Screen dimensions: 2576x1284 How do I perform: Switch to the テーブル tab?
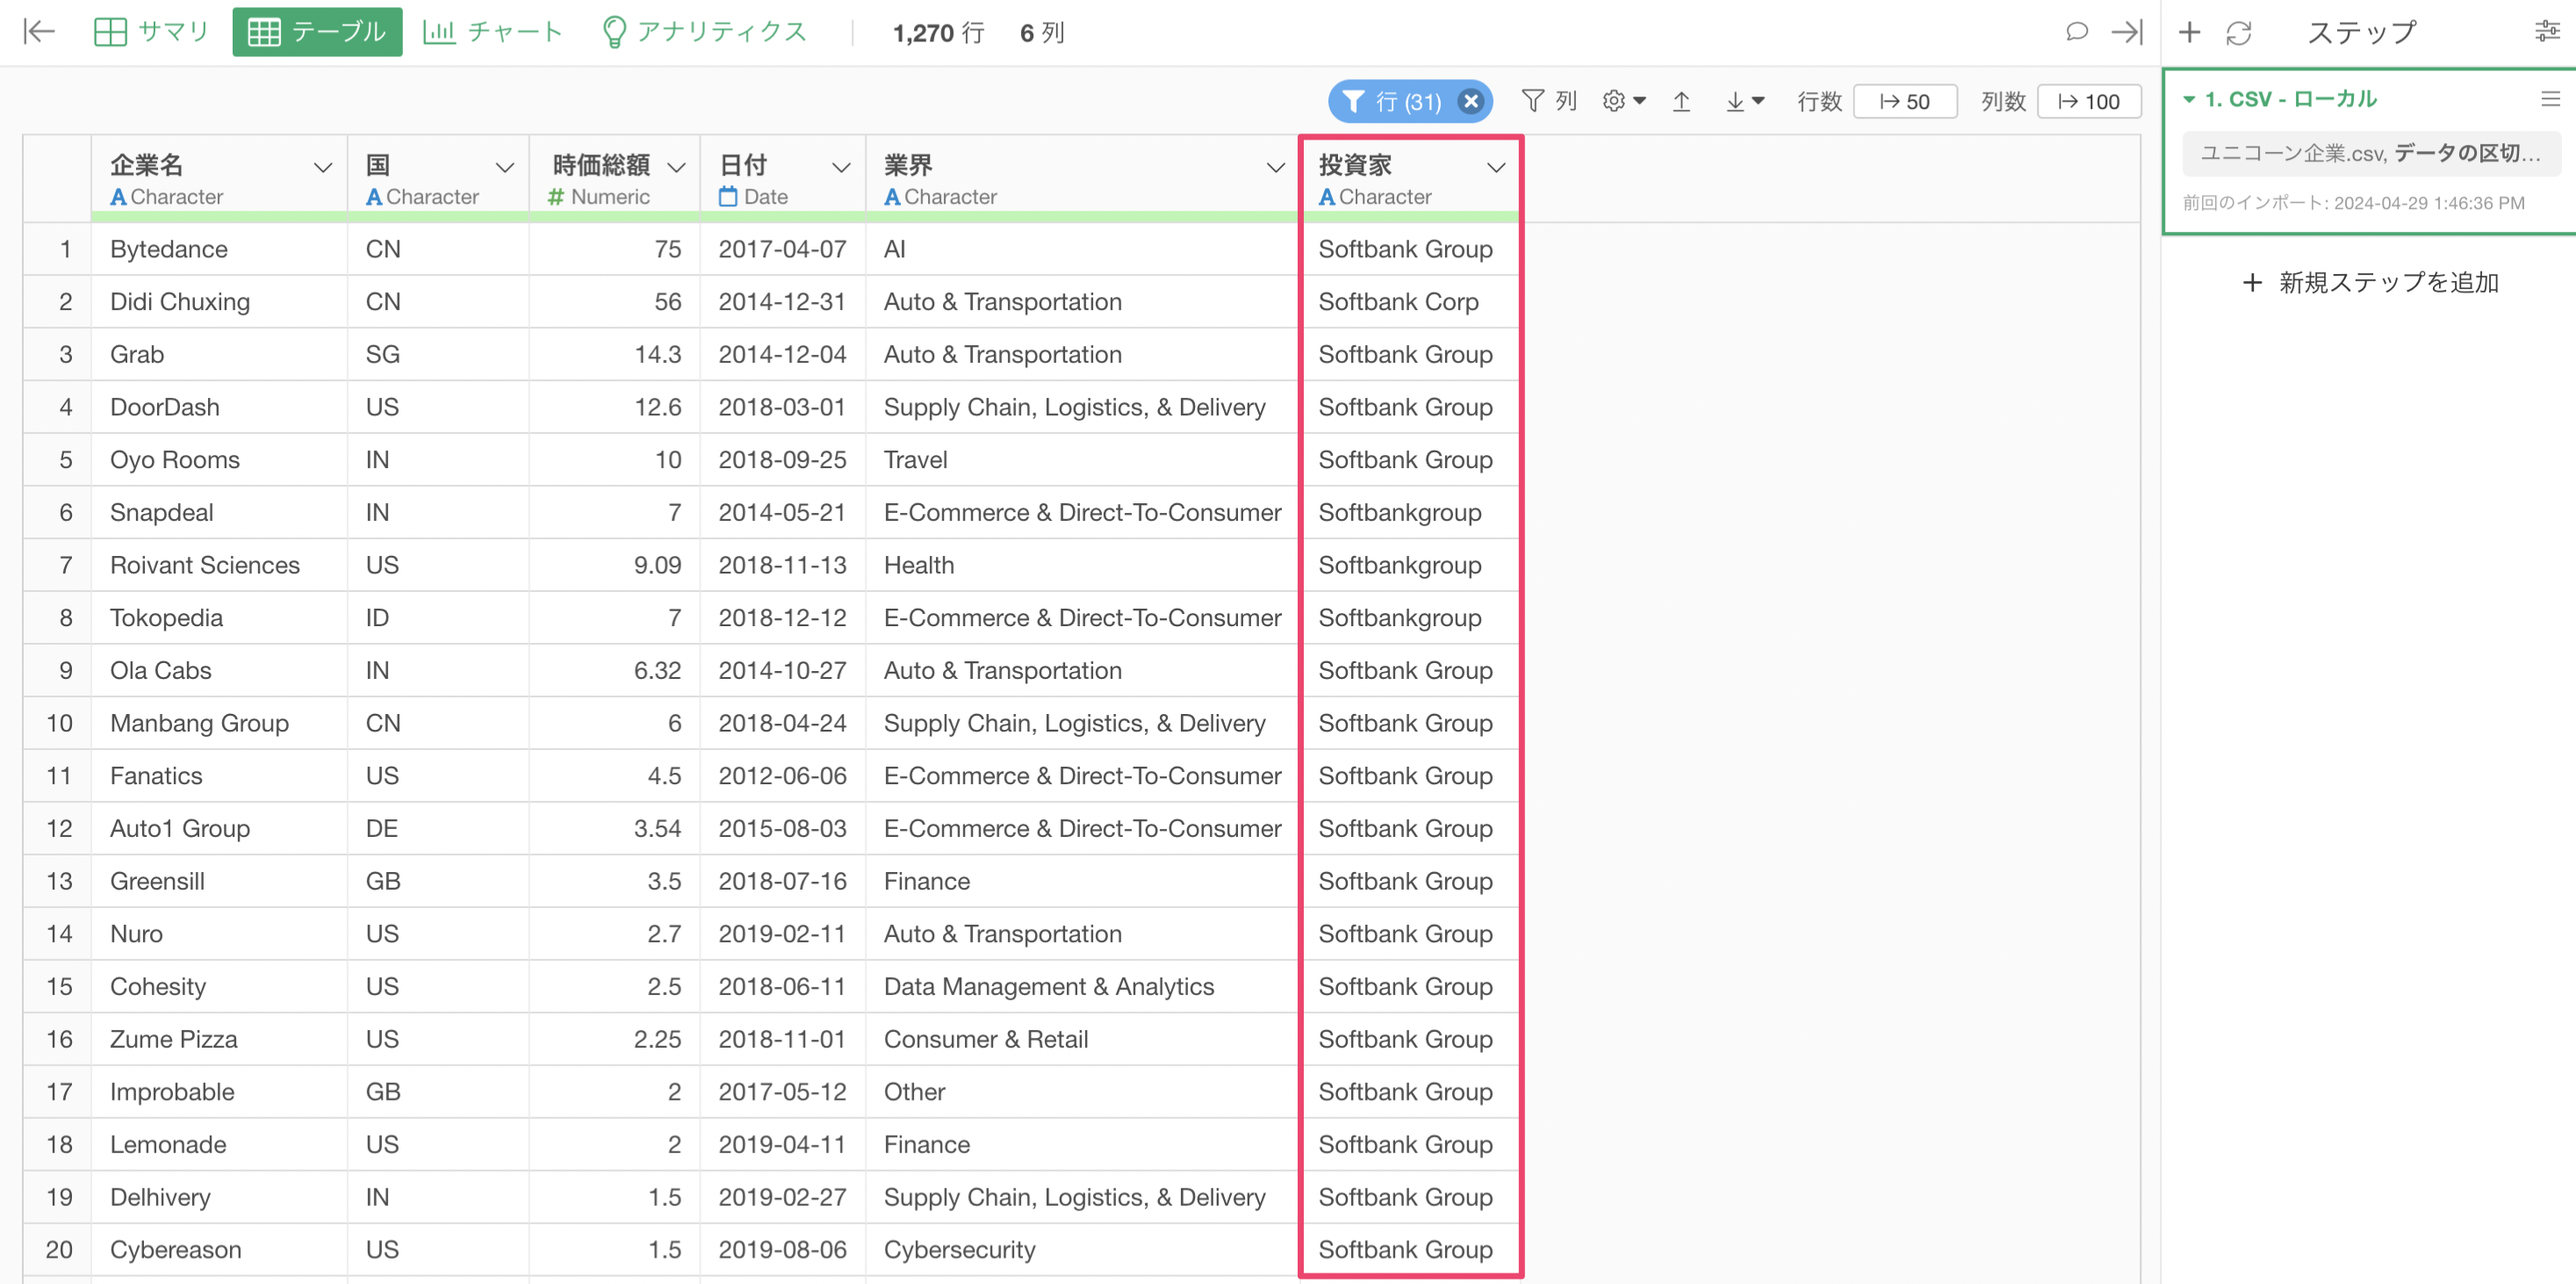pos(317,32)
